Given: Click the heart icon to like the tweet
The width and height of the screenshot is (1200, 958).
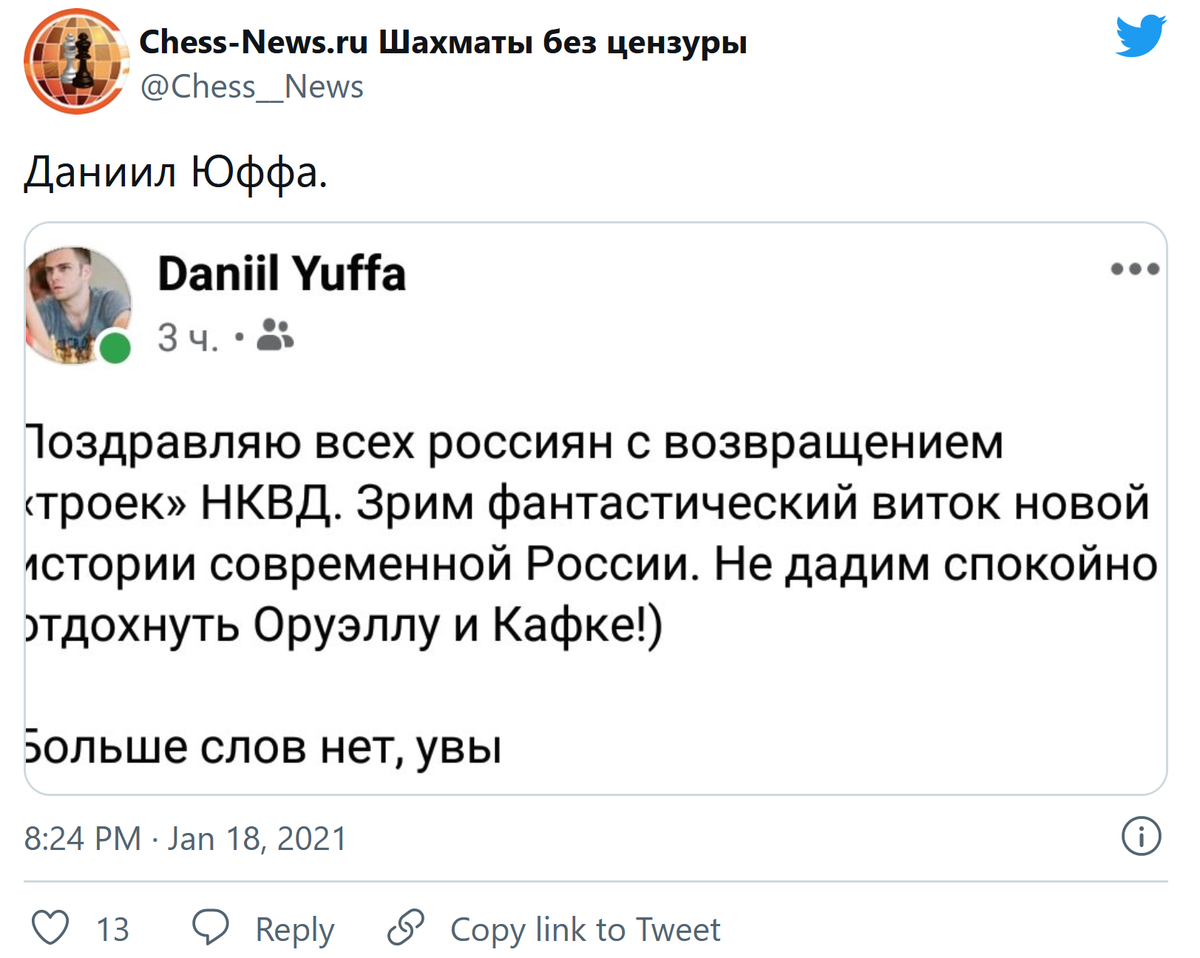Looking at the screenshot, I should (48, 928).
